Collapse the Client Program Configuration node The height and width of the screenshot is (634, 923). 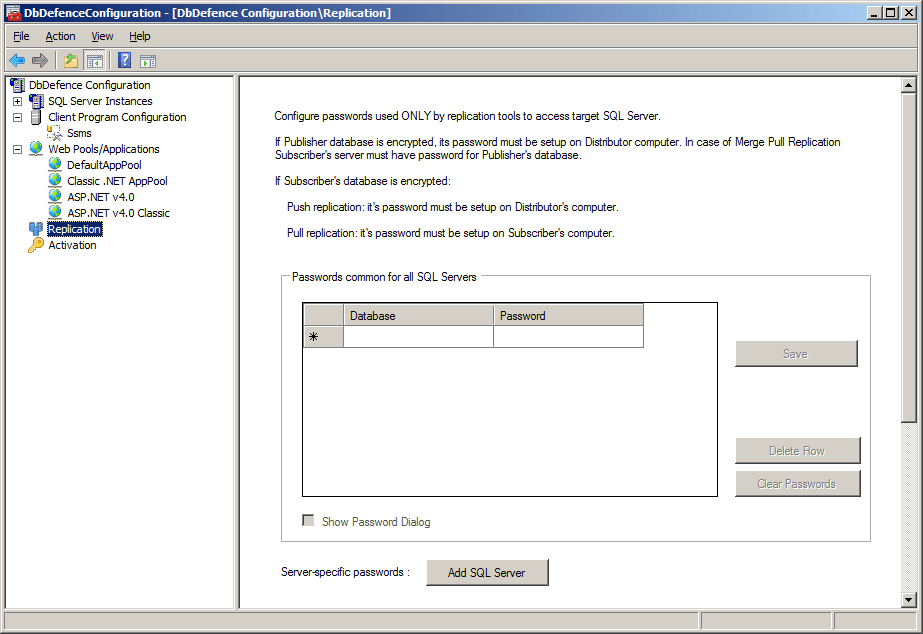17,117
